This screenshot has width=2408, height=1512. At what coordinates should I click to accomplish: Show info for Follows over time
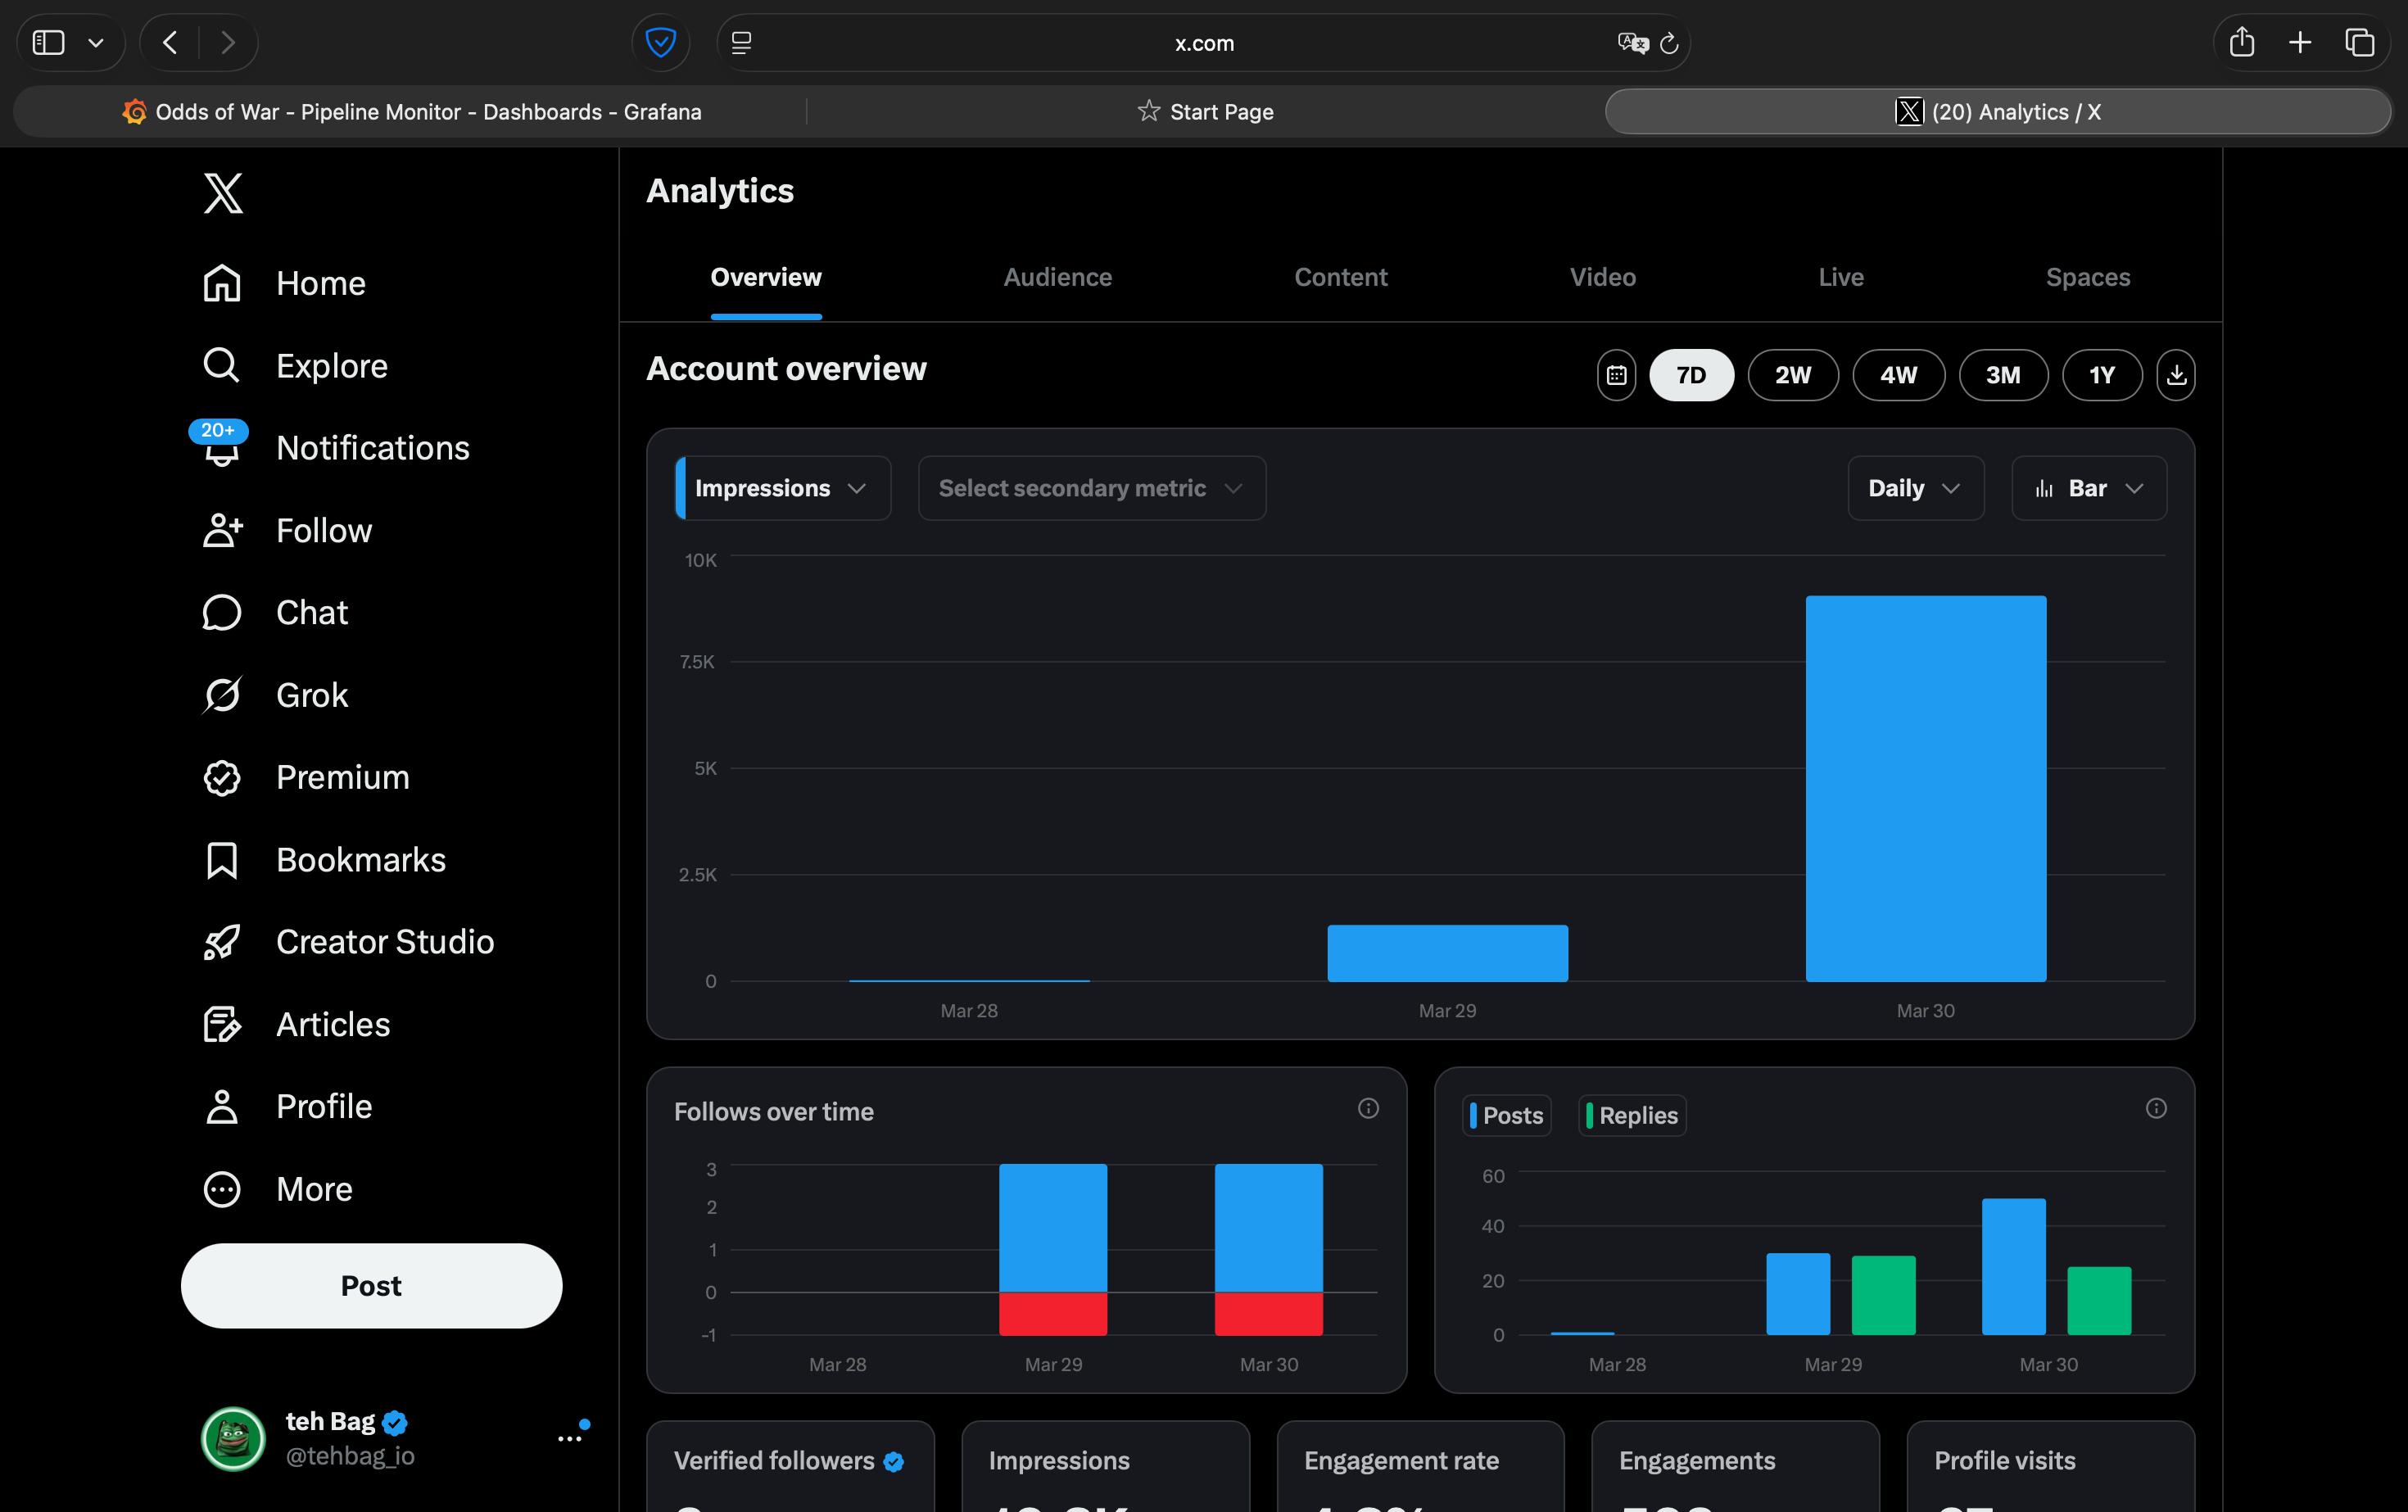click(1368, 1108)
